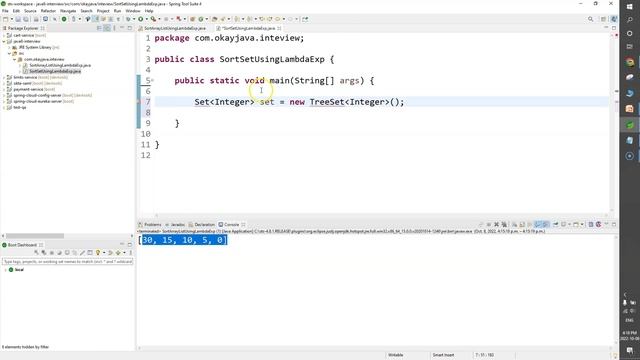Close the SortSetUsingLambdaExp.java editor tab
The image size is (640, 360).
(279, 28)
